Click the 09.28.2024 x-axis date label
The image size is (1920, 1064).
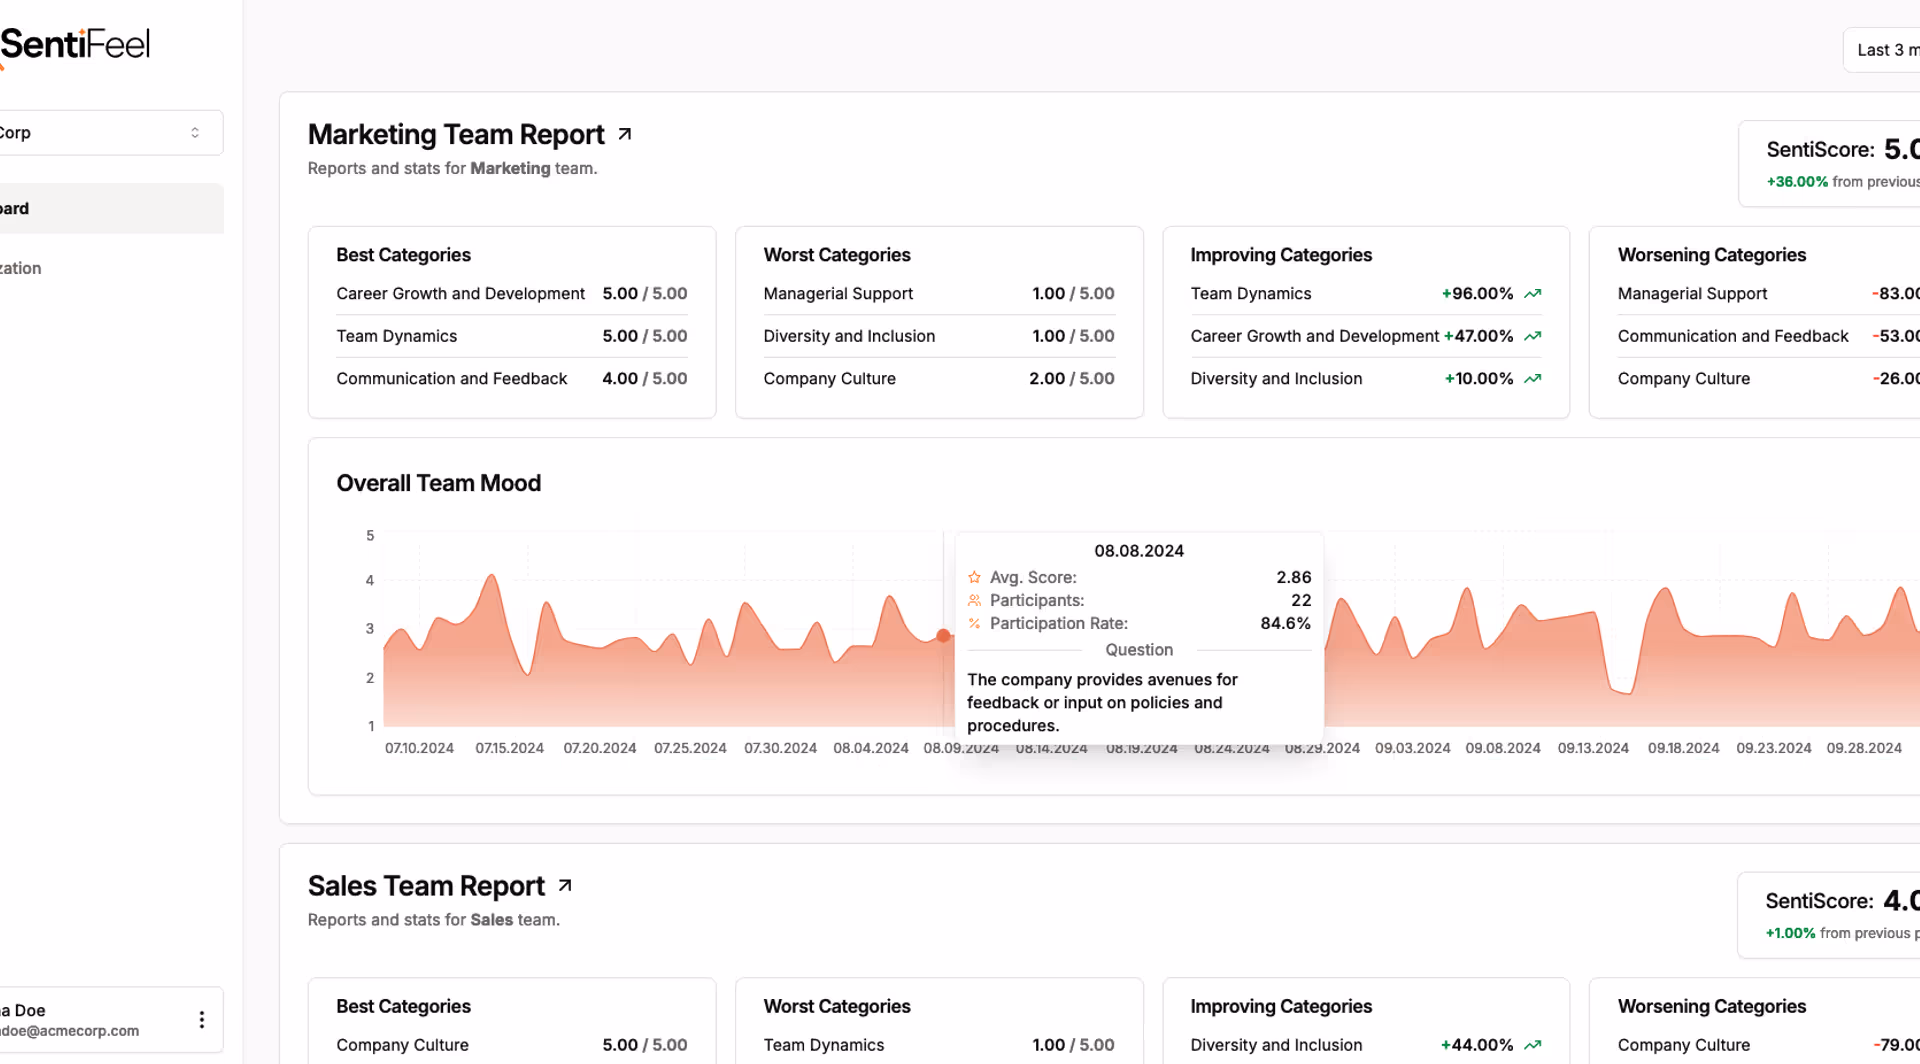pos(1864,748)
